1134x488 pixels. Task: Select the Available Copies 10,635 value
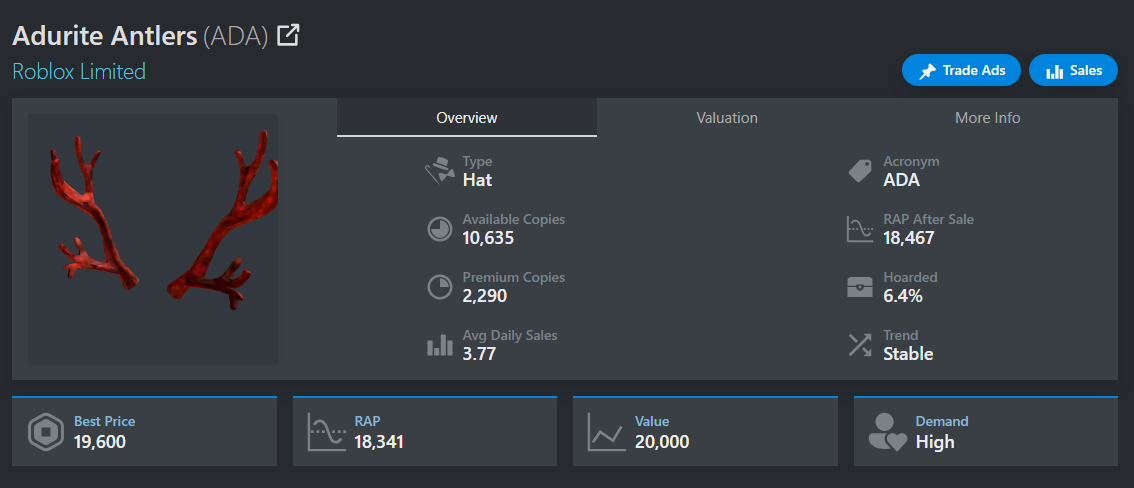(488, 237)
